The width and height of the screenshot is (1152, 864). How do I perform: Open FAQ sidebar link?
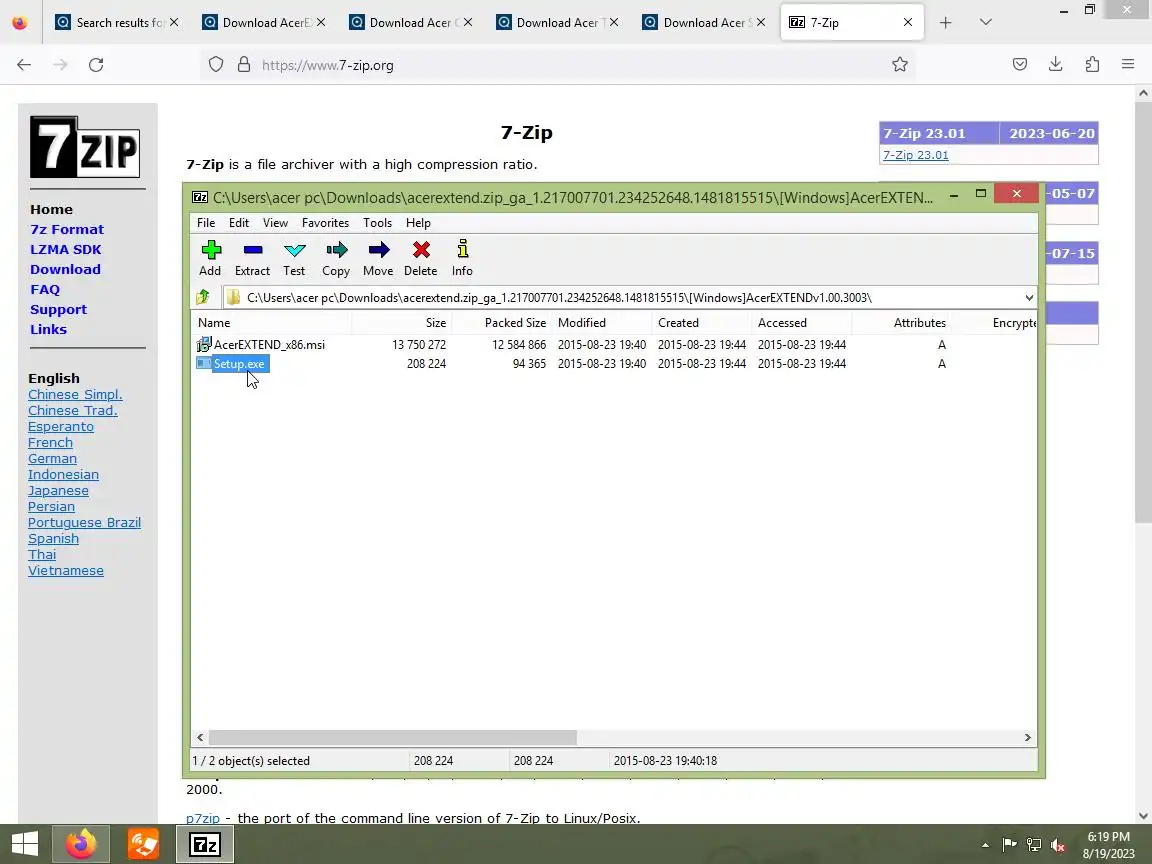pos(45,289)
